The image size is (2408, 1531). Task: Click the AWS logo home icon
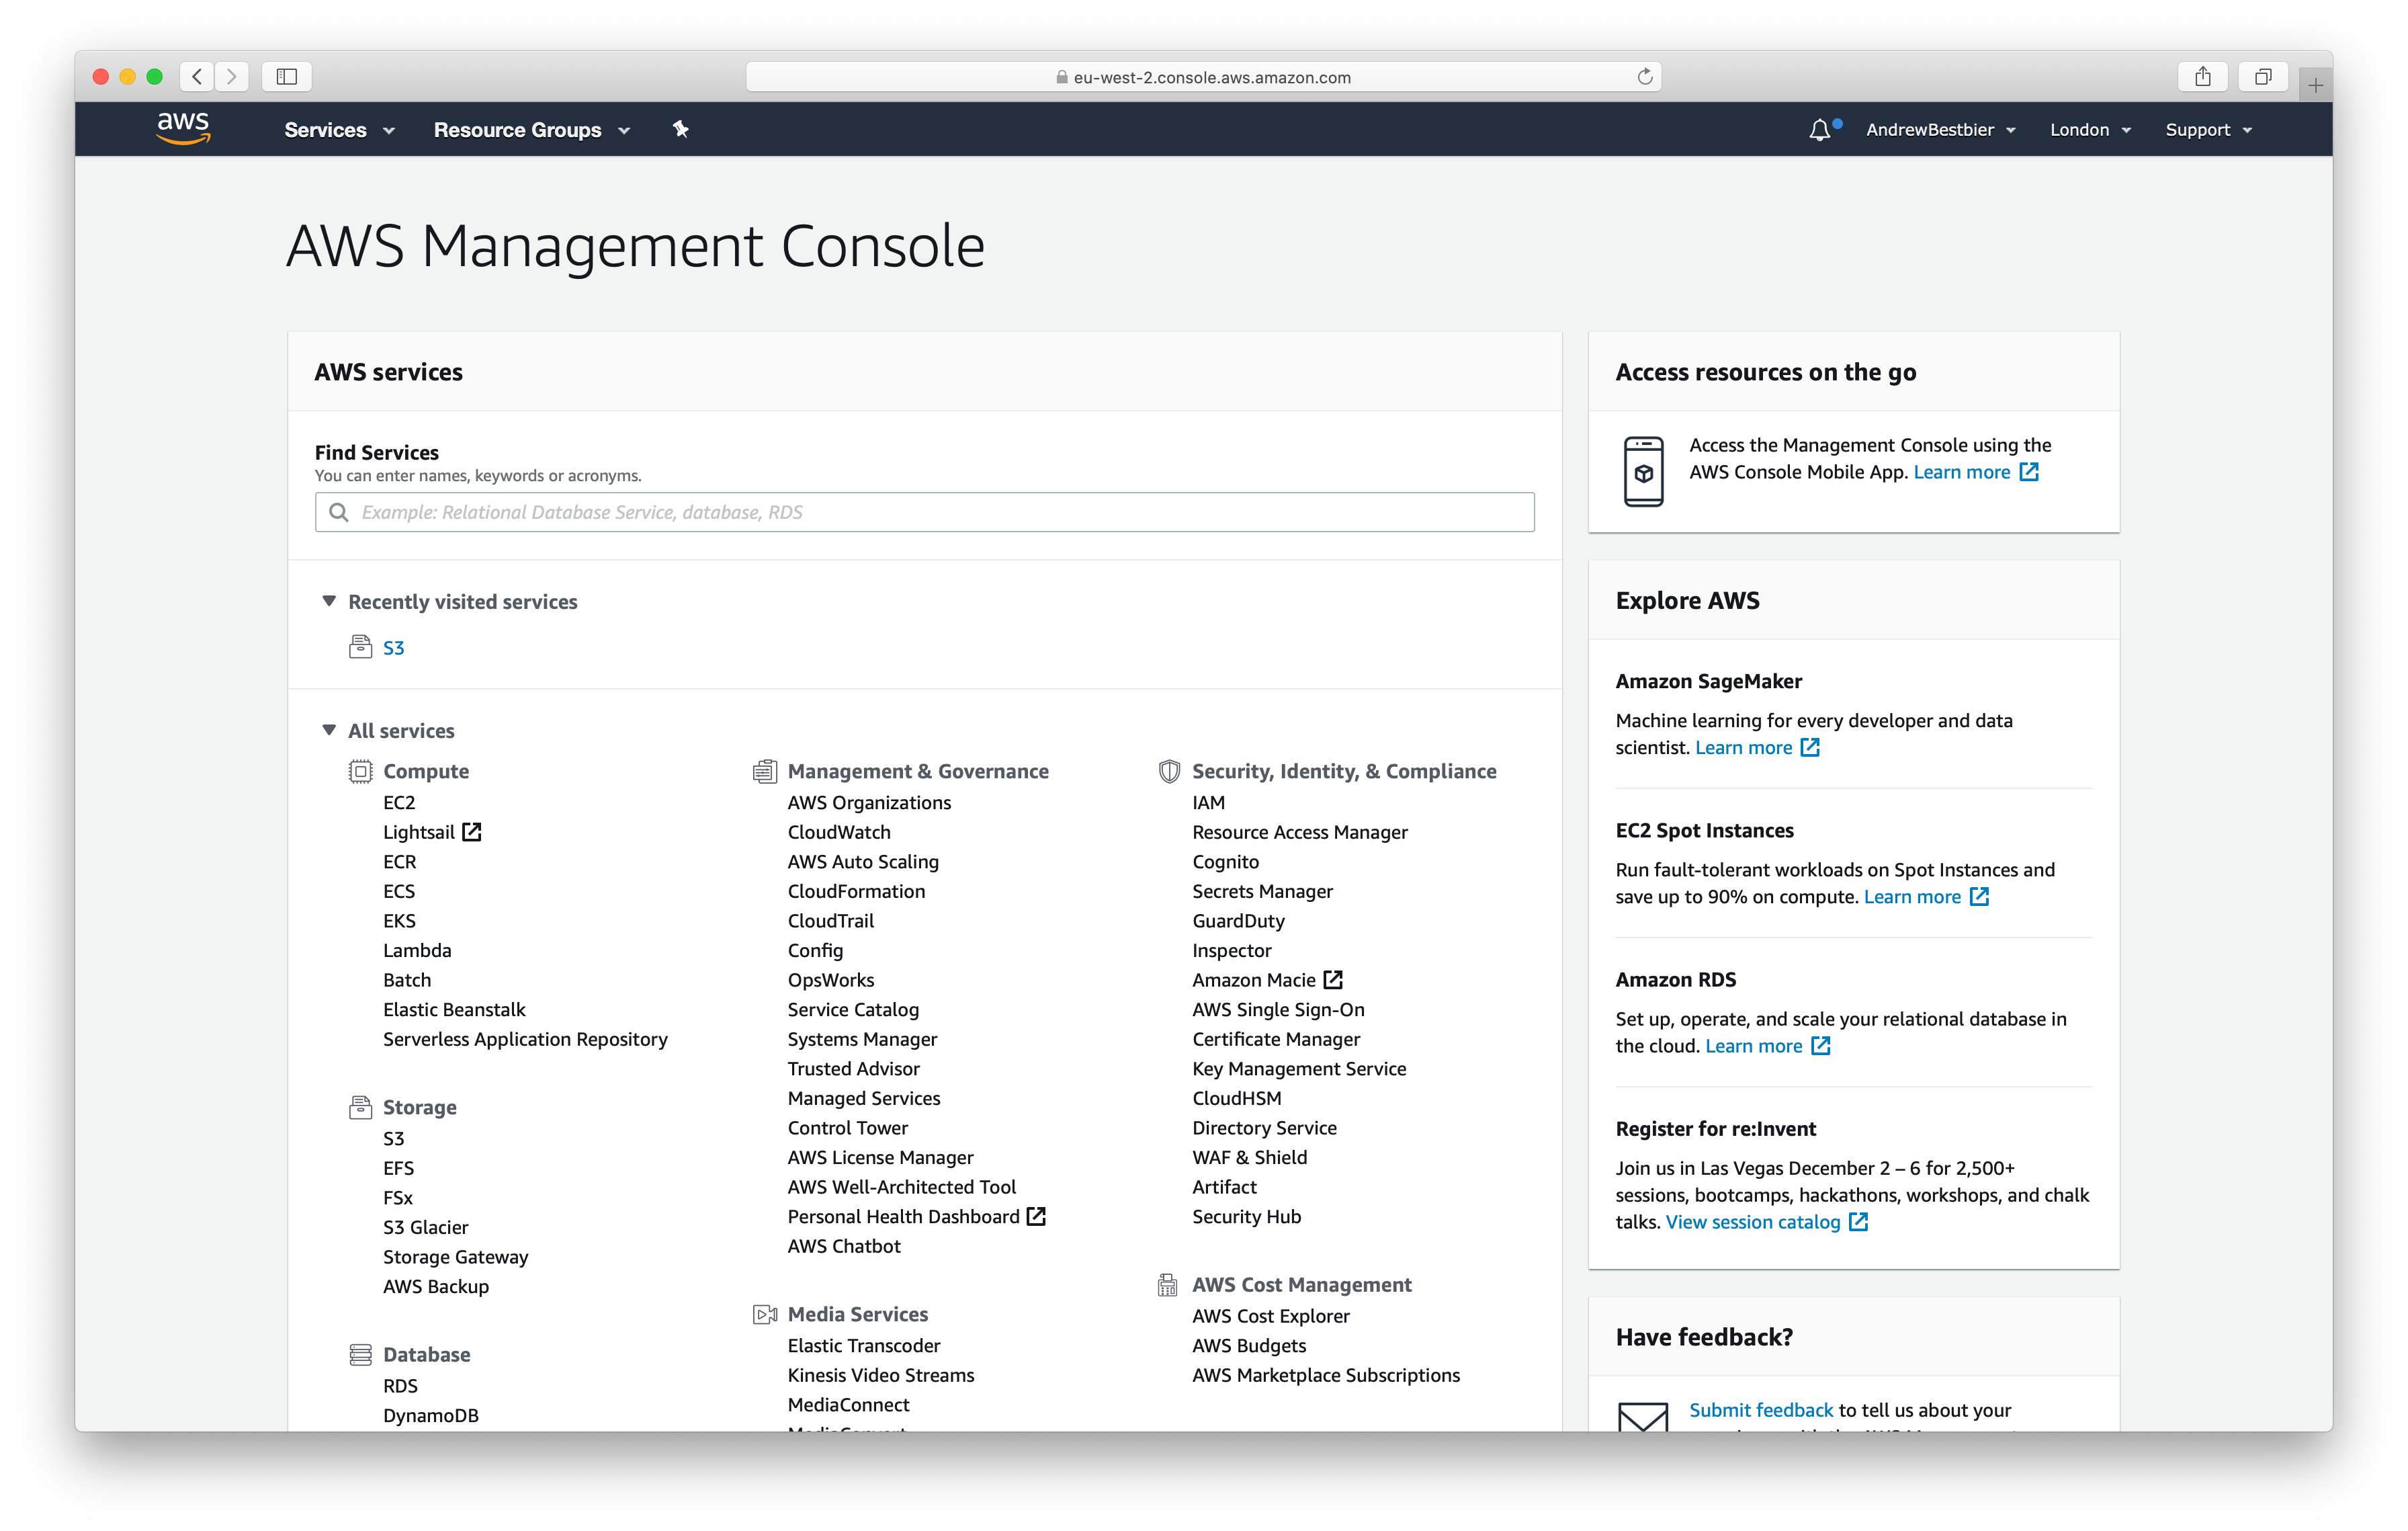coord(183,129)
